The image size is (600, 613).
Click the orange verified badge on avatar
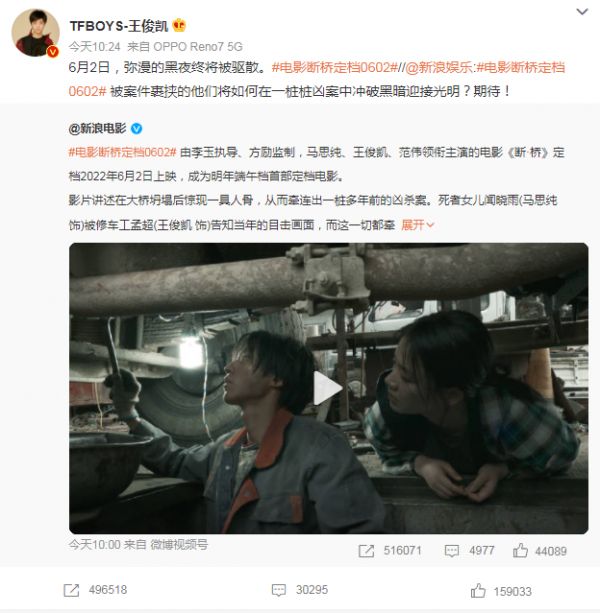[x=52, y=52]
